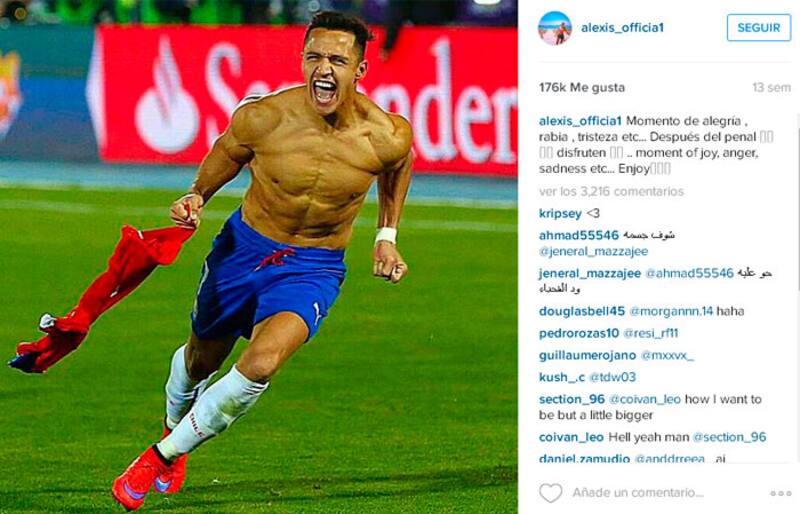Click the alexis_officia1 profile avatar
Viewport: 800px width, 514px height.
tap(555, 28)
